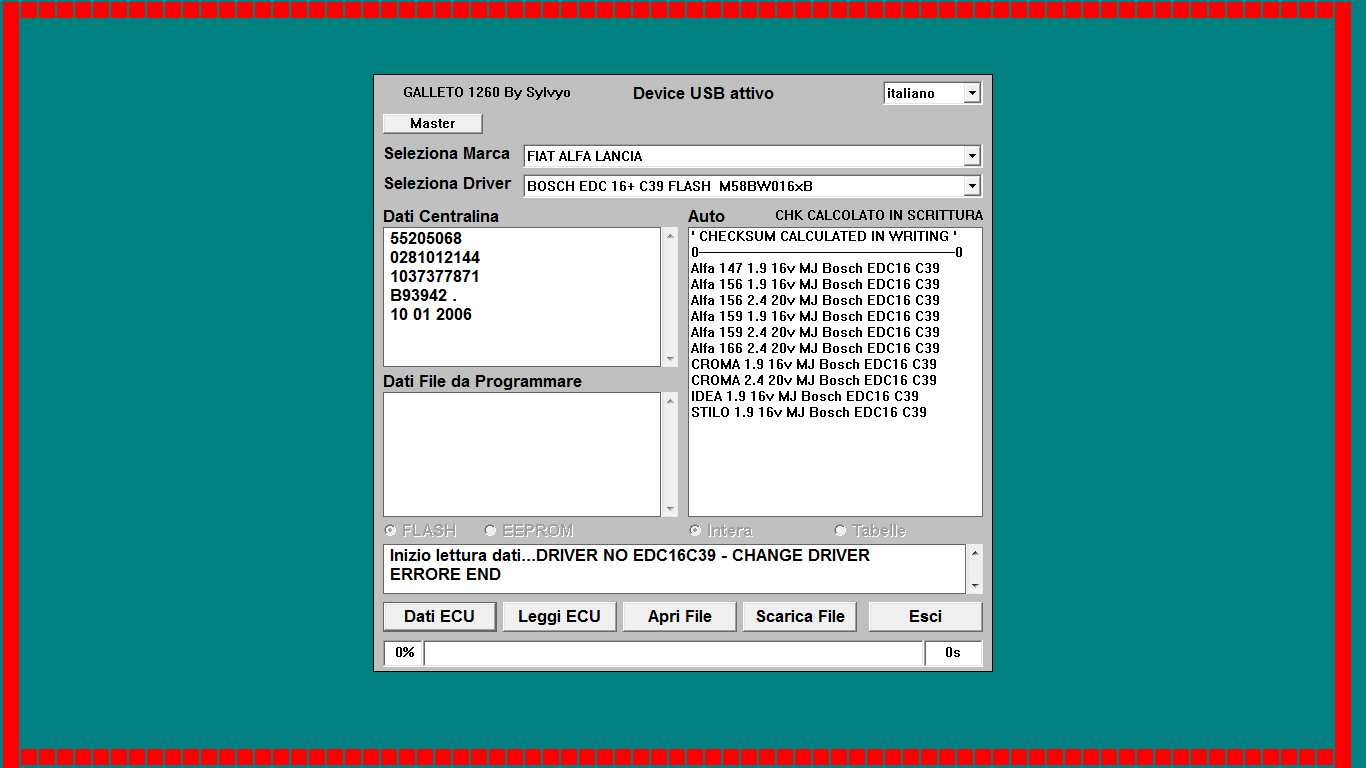
Task: Click the CHK CALCOLATO IN SCRITTURA label
Action: coord(879,215)
